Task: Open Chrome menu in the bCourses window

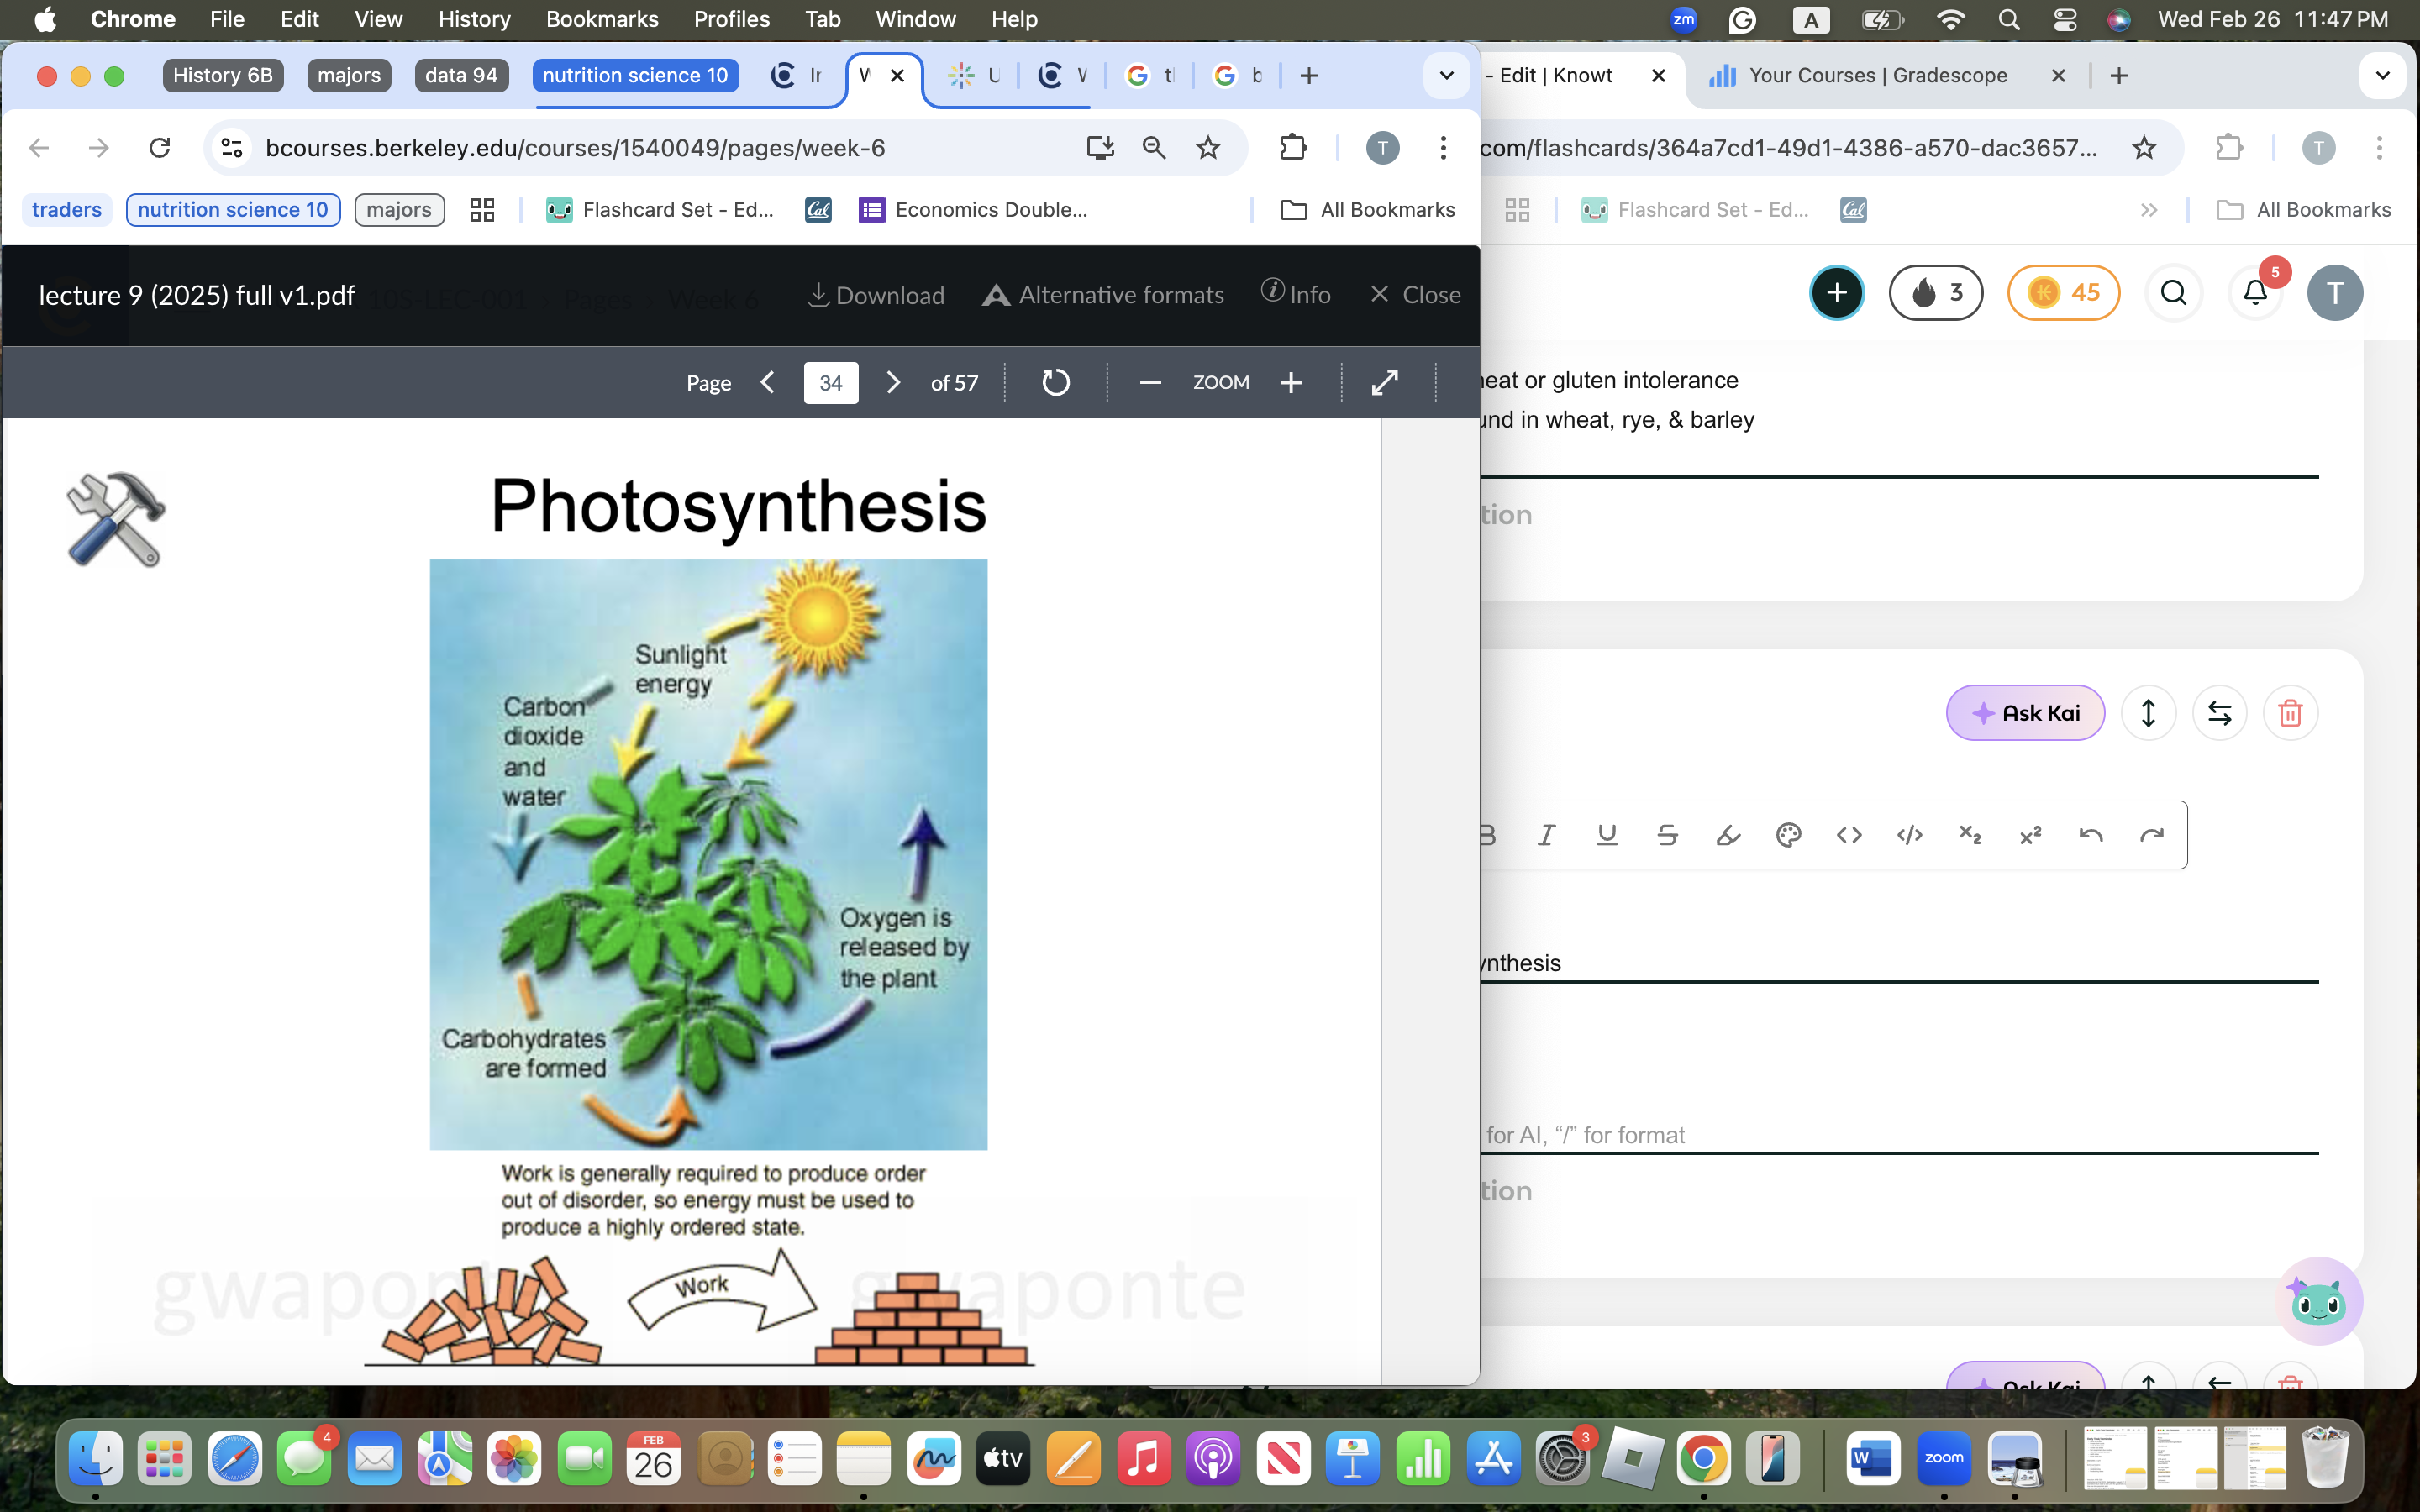Action: (x=1443, y=148)
